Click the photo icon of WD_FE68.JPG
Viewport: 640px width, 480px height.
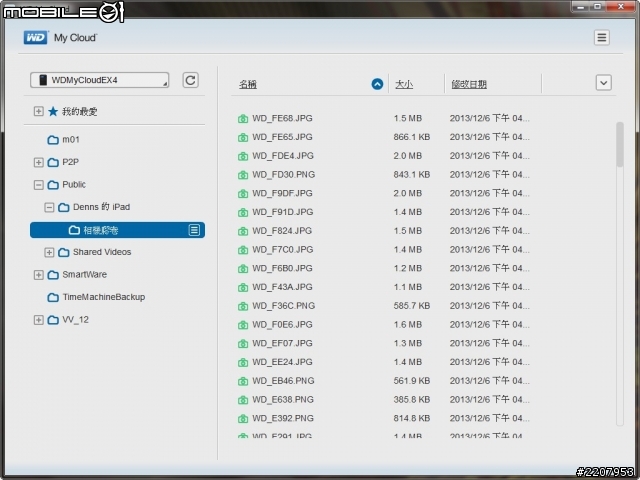243,119
